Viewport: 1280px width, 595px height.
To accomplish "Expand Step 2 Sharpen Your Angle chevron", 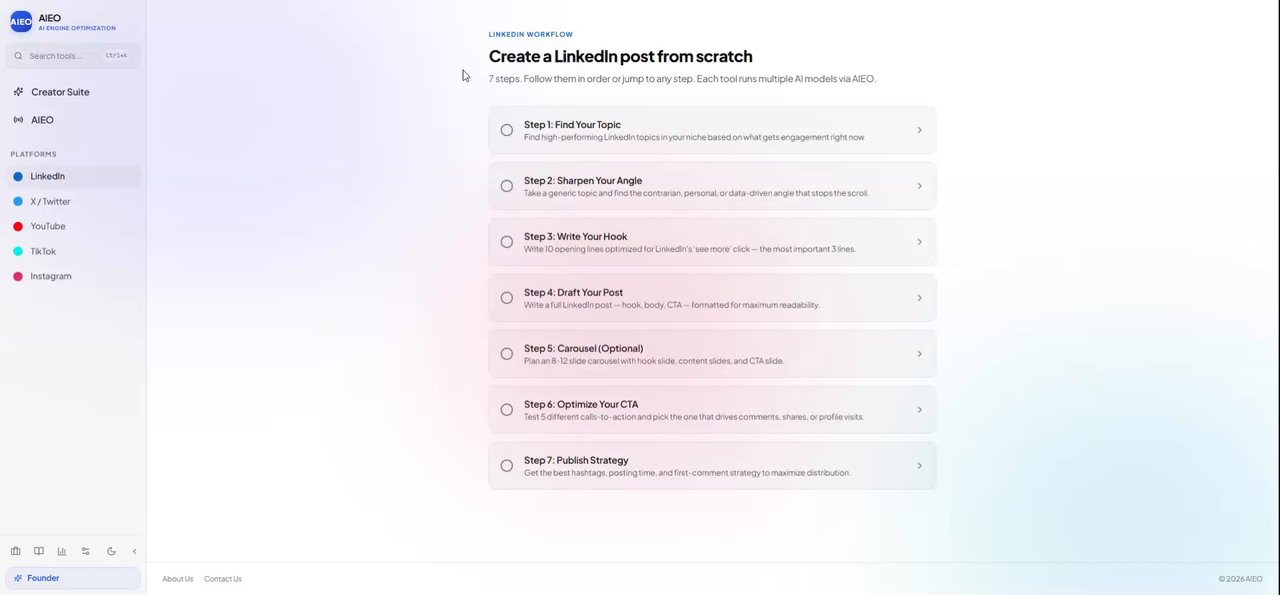I will [x=919, y=186].
